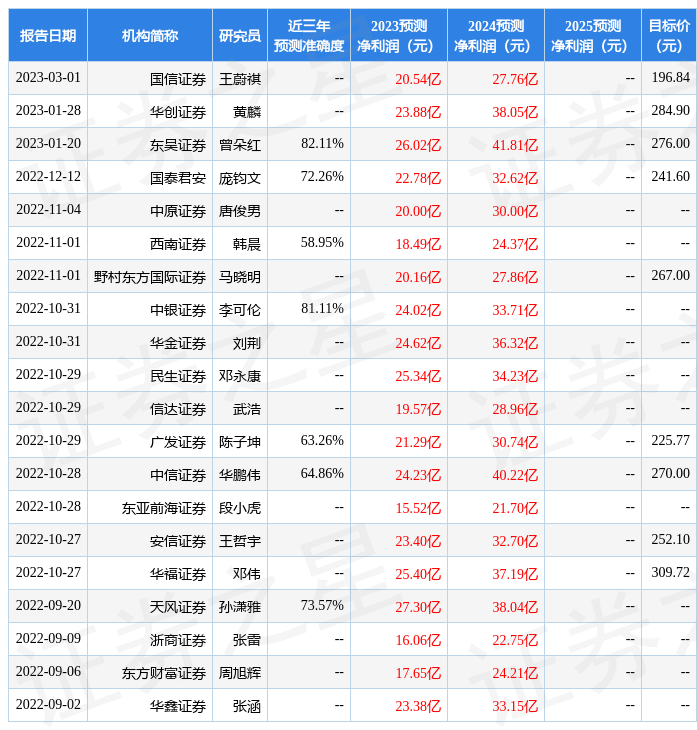This screenshot has height=730, width=697.
Task: Click the 2023-03-01 report date cell
Action: click(x=48, y=78)
